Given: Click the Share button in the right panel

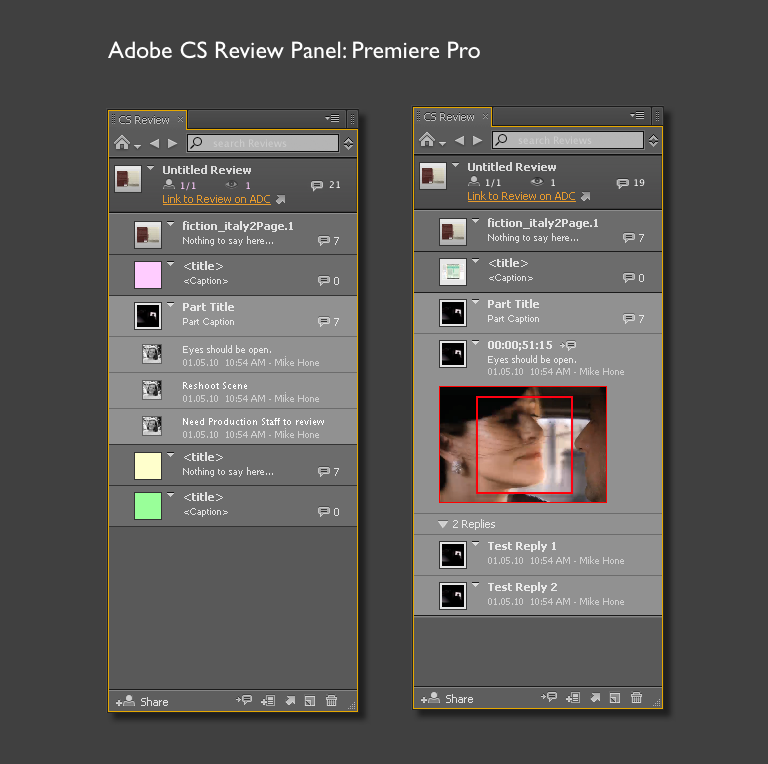Looking at the screenshot, I should pos(447,699).
